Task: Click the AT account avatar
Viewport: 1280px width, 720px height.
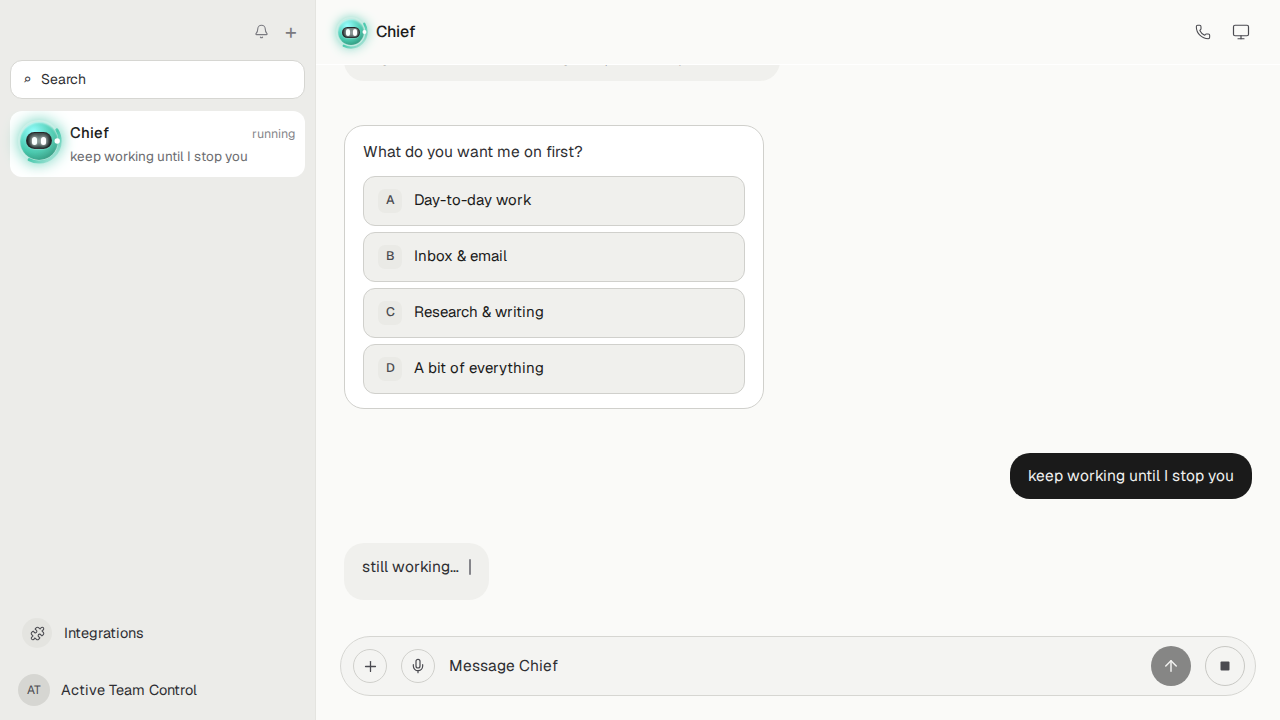Action: click(34, 690)
